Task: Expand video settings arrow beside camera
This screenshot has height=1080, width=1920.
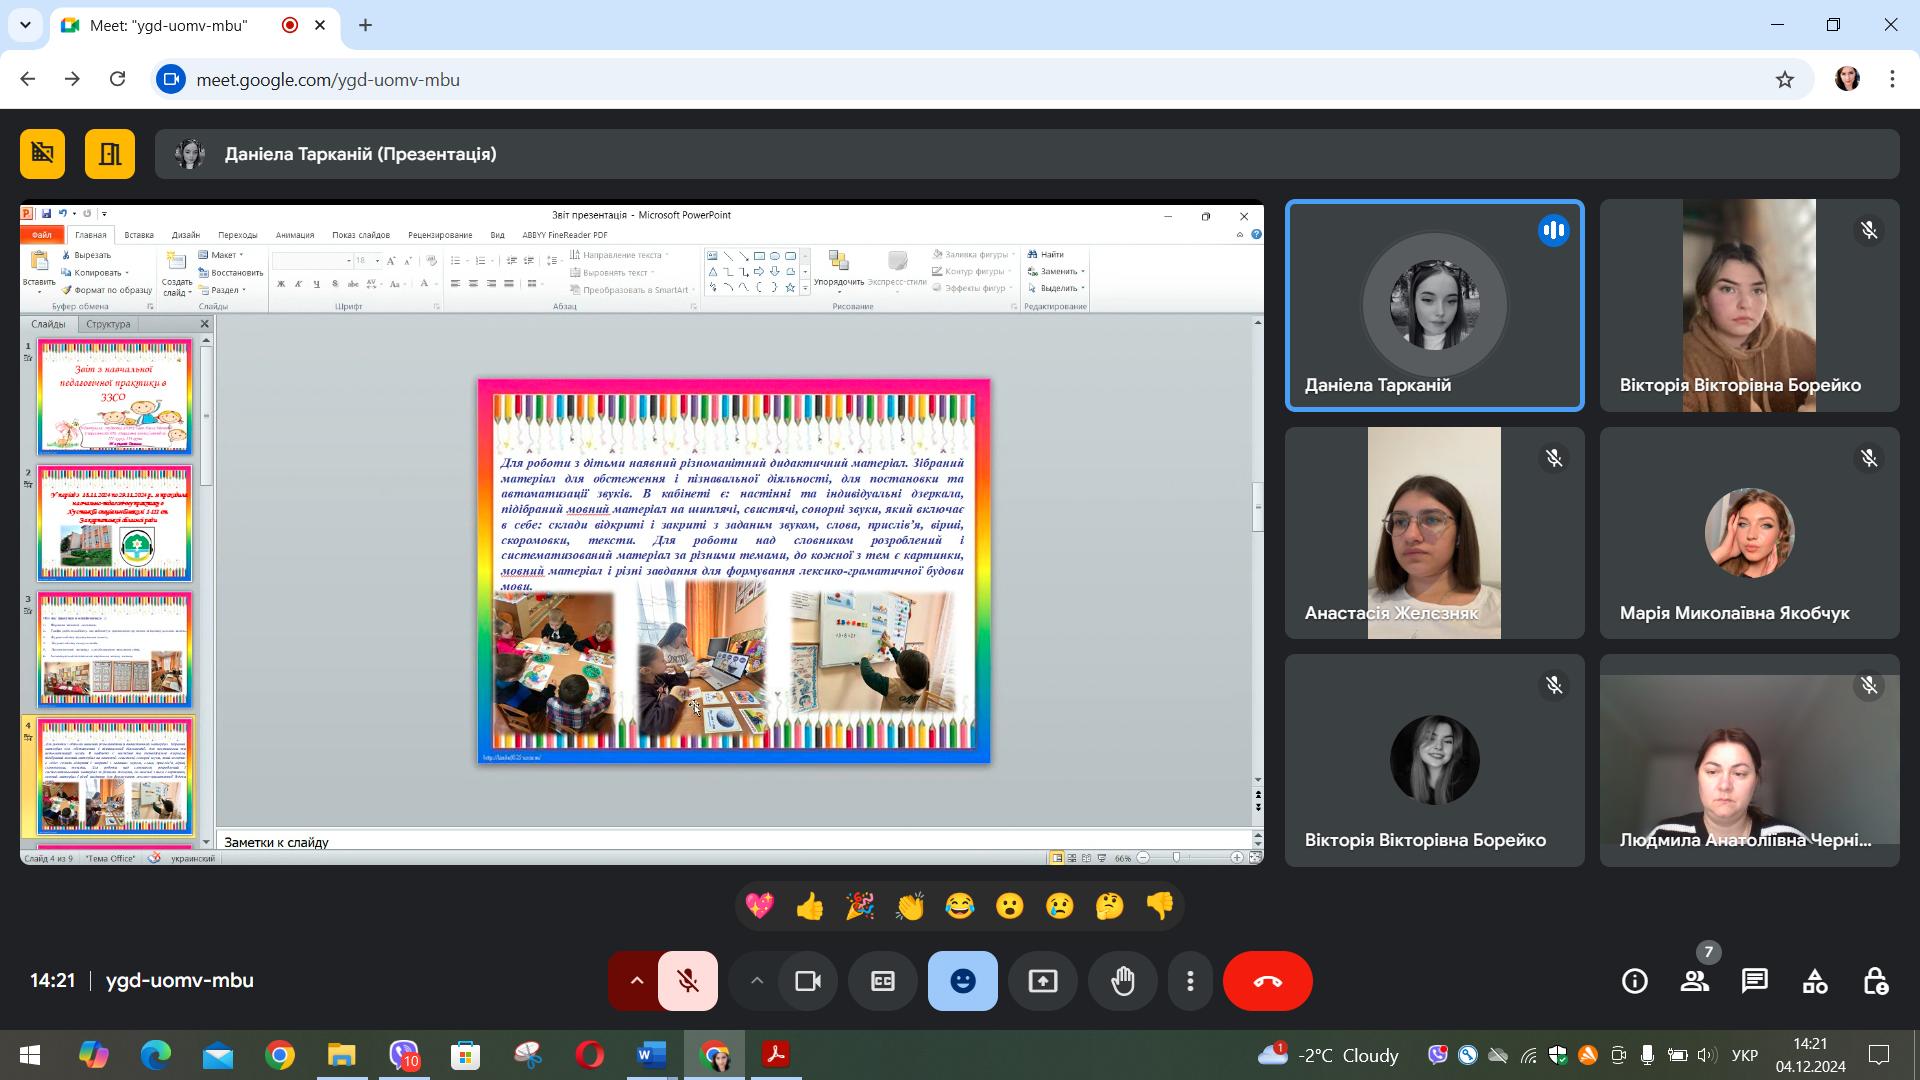Action: coord(757,981)
